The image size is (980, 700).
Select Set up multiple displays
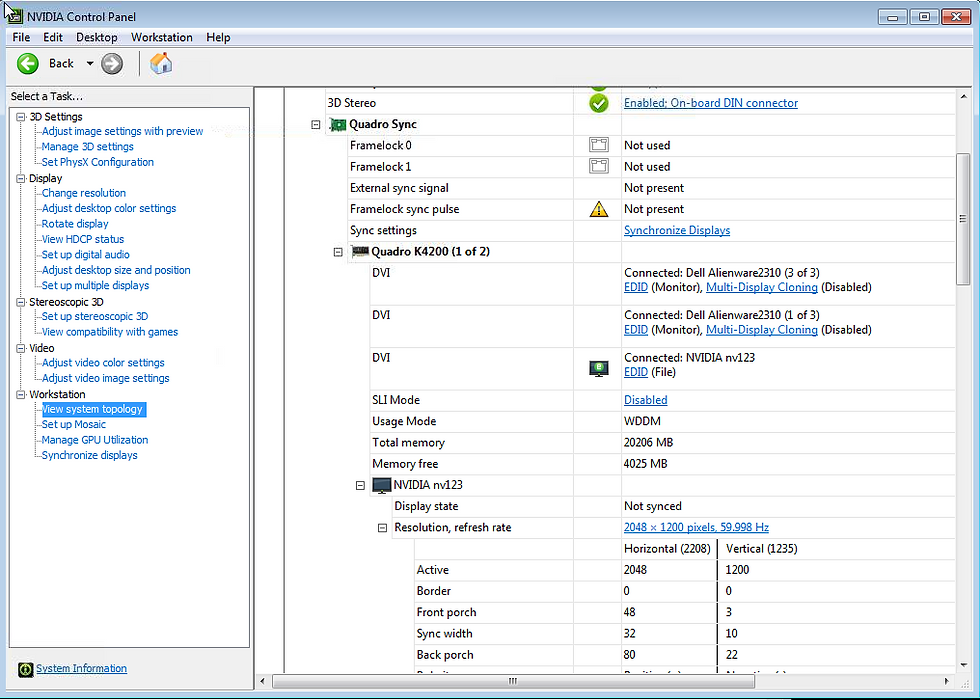pos(95,286)
